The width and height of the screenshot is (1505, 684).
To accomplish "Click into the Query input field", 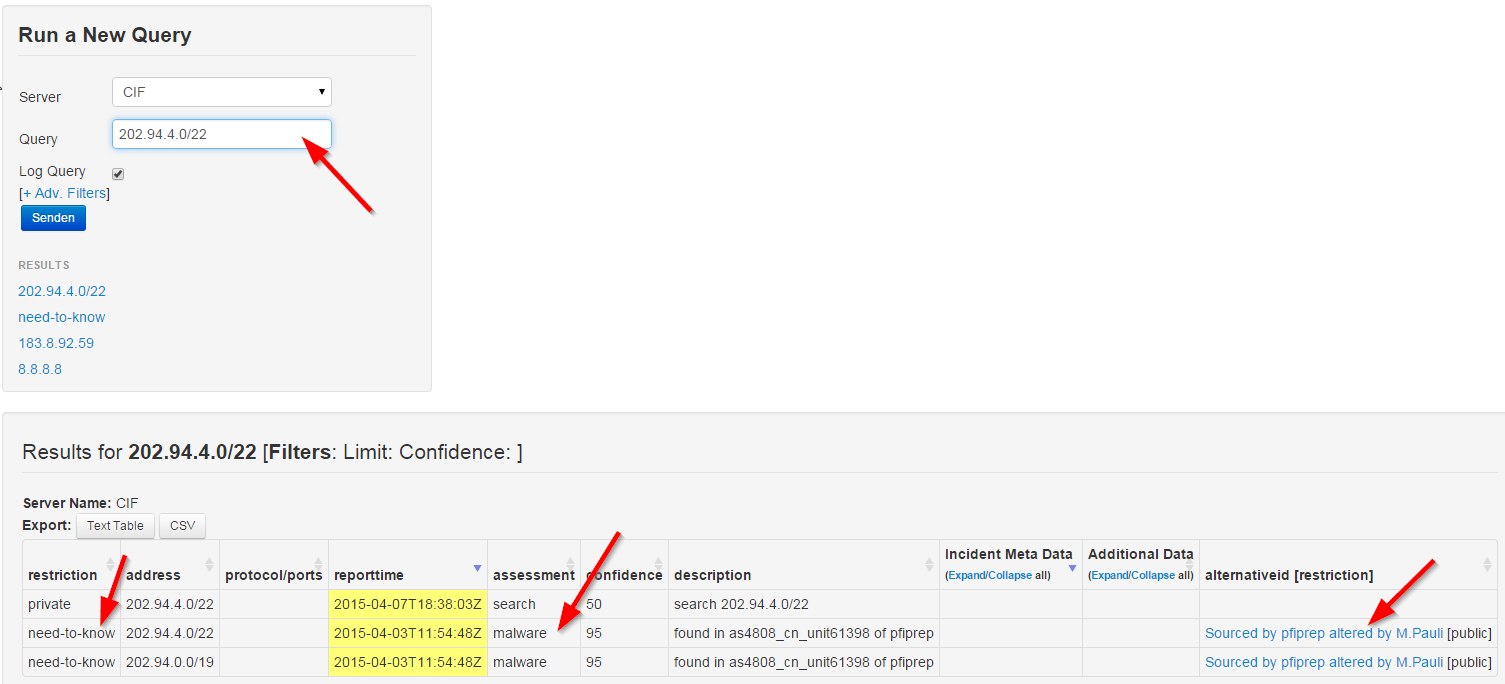I will tap(221, 134).
